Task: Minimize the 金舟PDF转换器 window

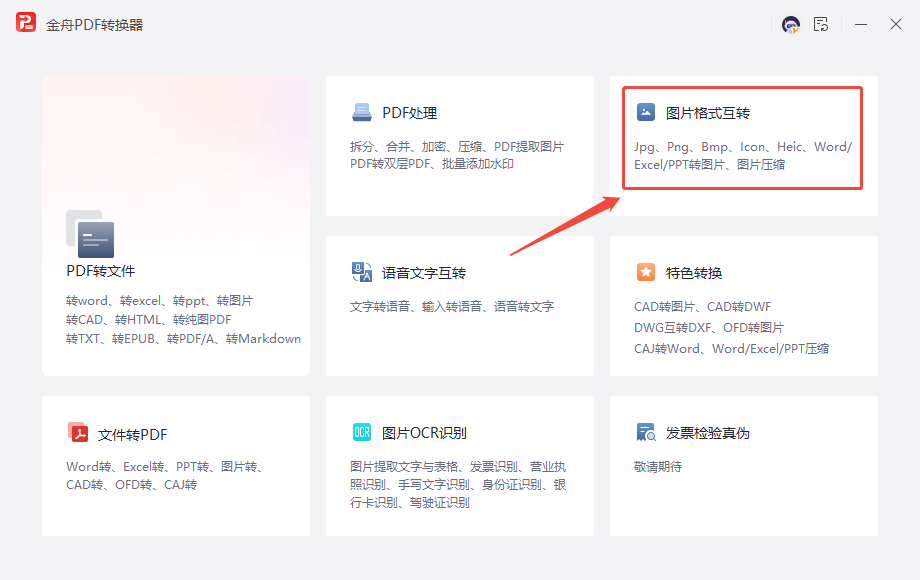Action: (861, 25)
